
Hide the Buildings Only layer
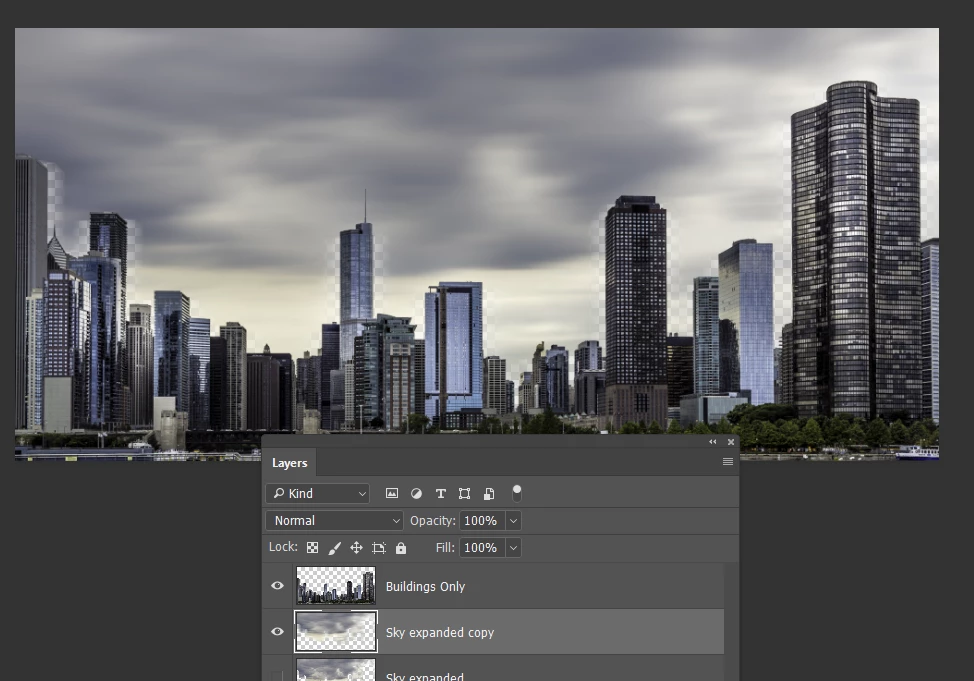coord(278,585)
